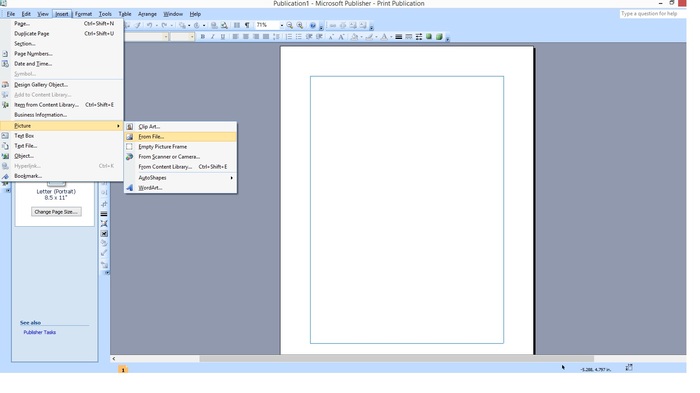Open the 71% zoom dropdown

click(x=282, y=25)
